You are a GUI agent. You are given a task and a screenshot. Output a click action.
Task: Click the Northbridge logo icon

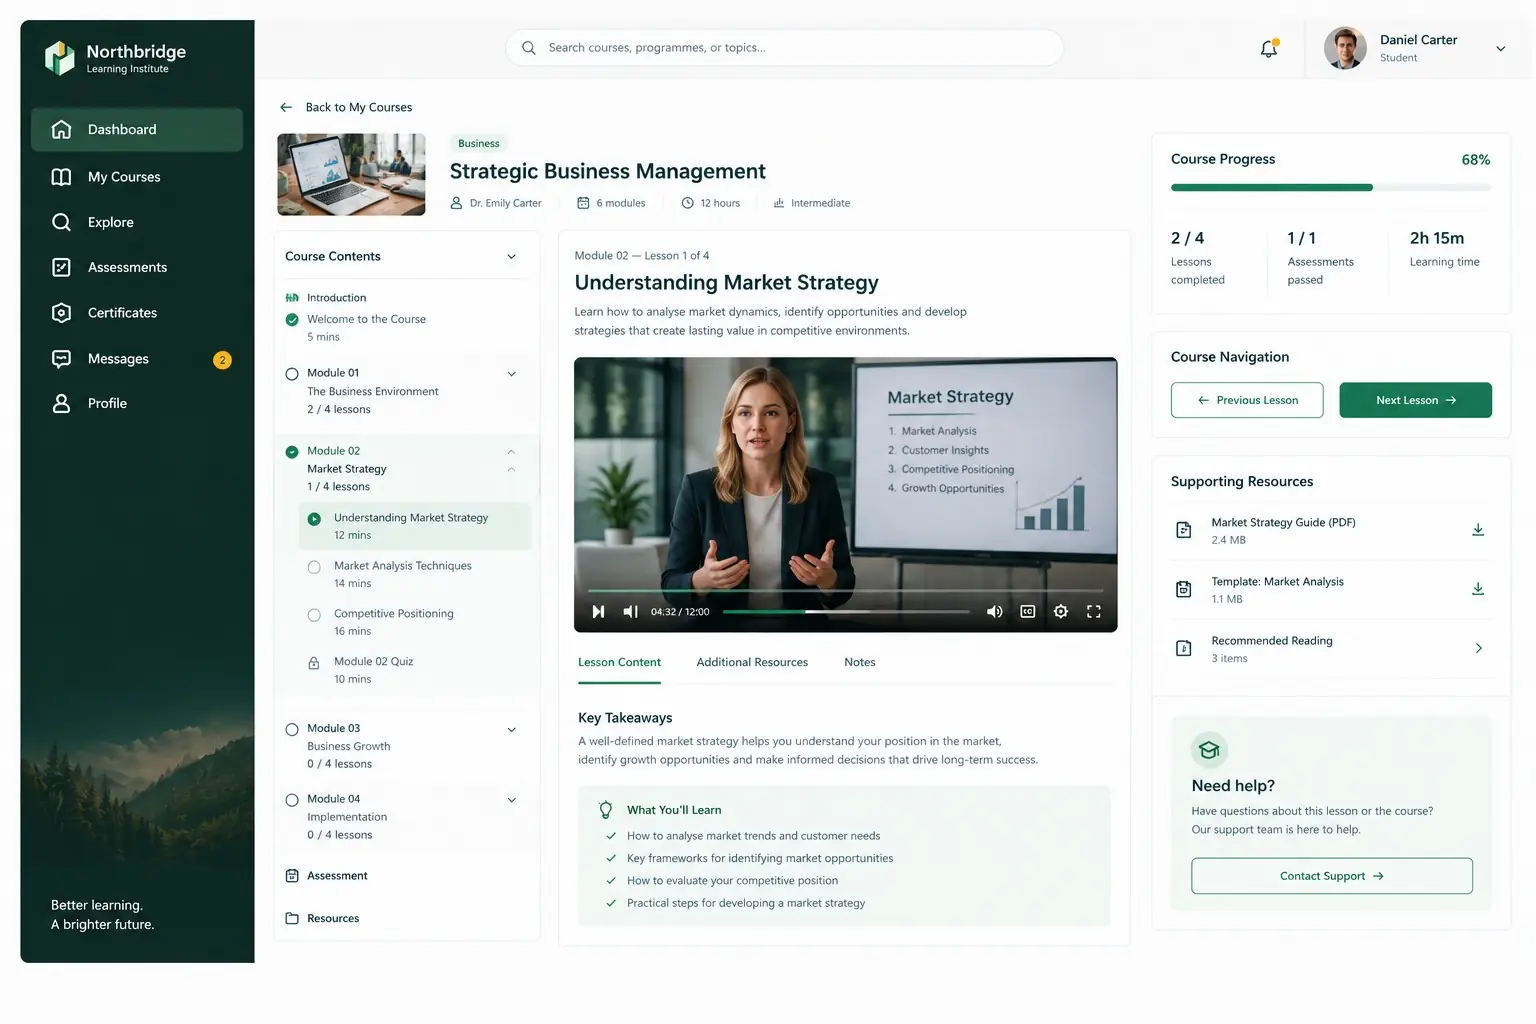[60, 58]
